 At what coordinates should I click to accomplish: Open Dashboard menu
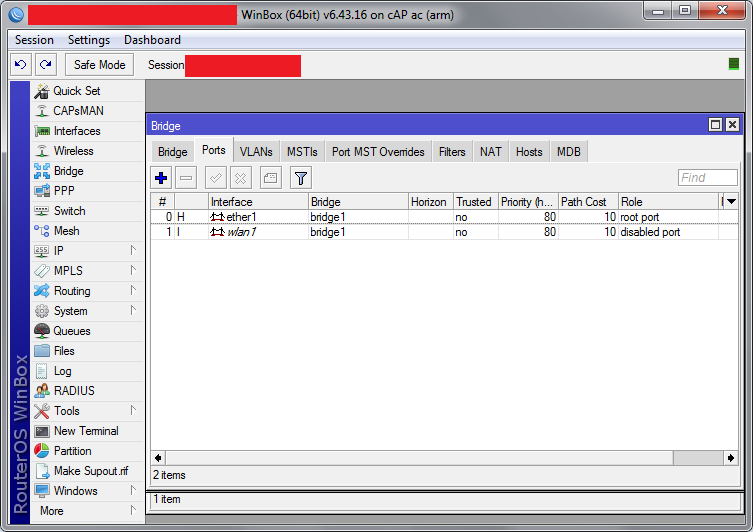152,40
